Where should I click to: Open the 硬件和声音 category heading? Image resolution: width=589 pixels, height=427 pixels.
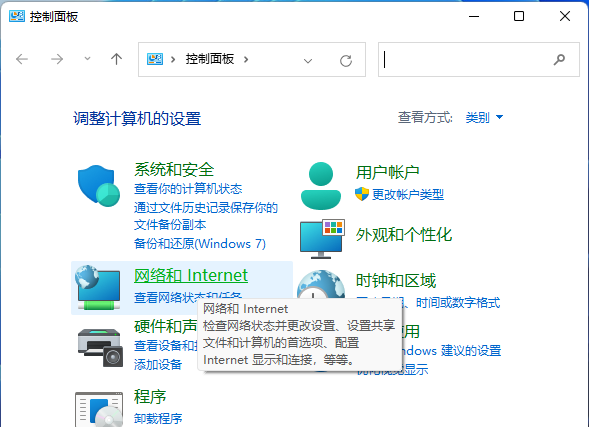pos(166,327)
